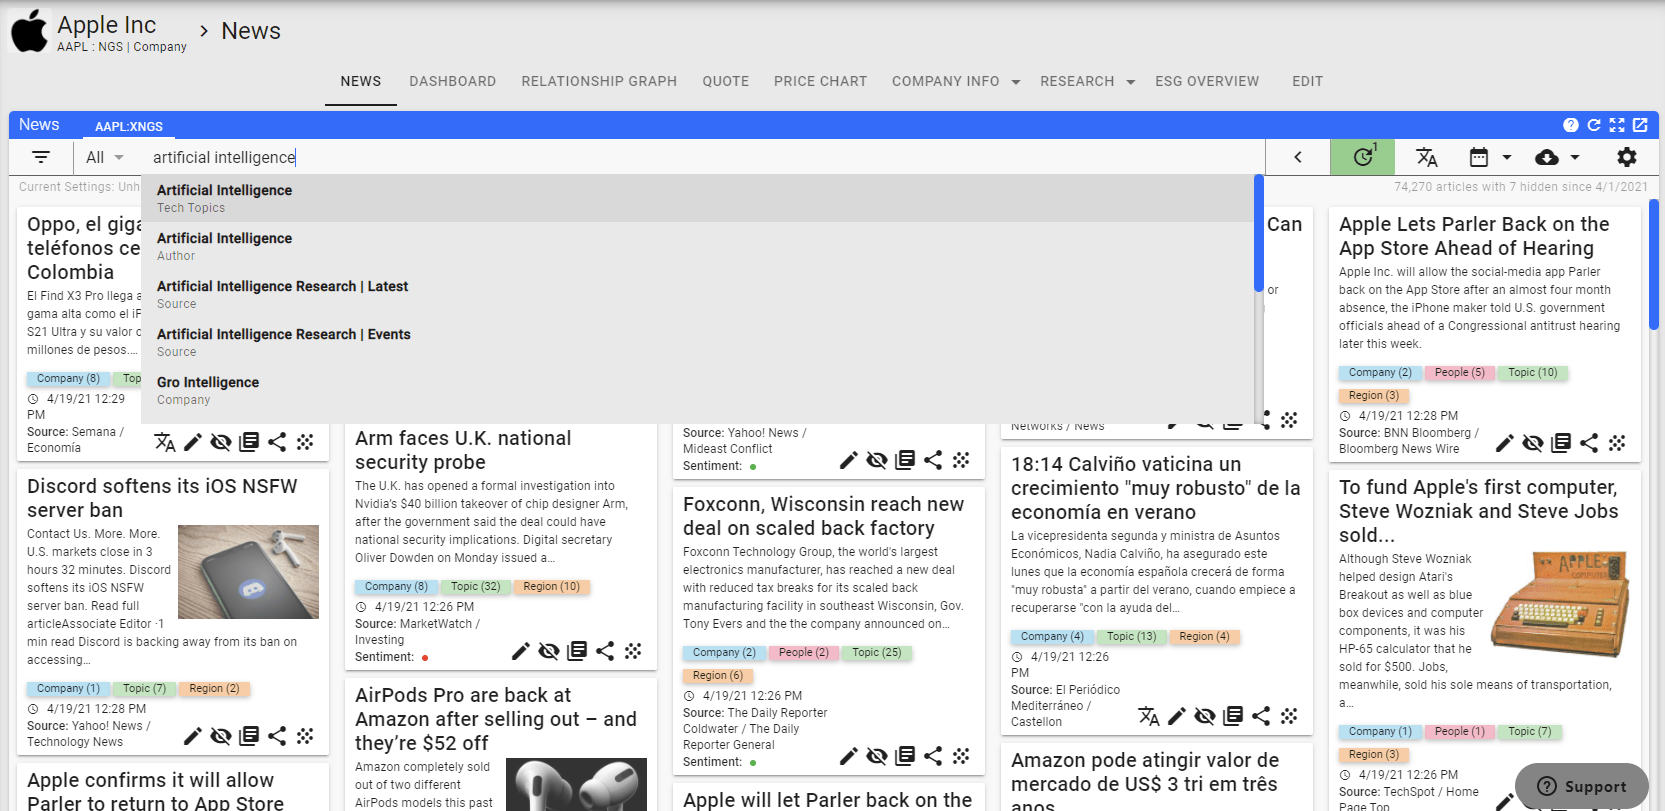The width and height of the screenshot is (1665, 811).
Task: Open News panel in a new window
Action: pos(1640,125)
